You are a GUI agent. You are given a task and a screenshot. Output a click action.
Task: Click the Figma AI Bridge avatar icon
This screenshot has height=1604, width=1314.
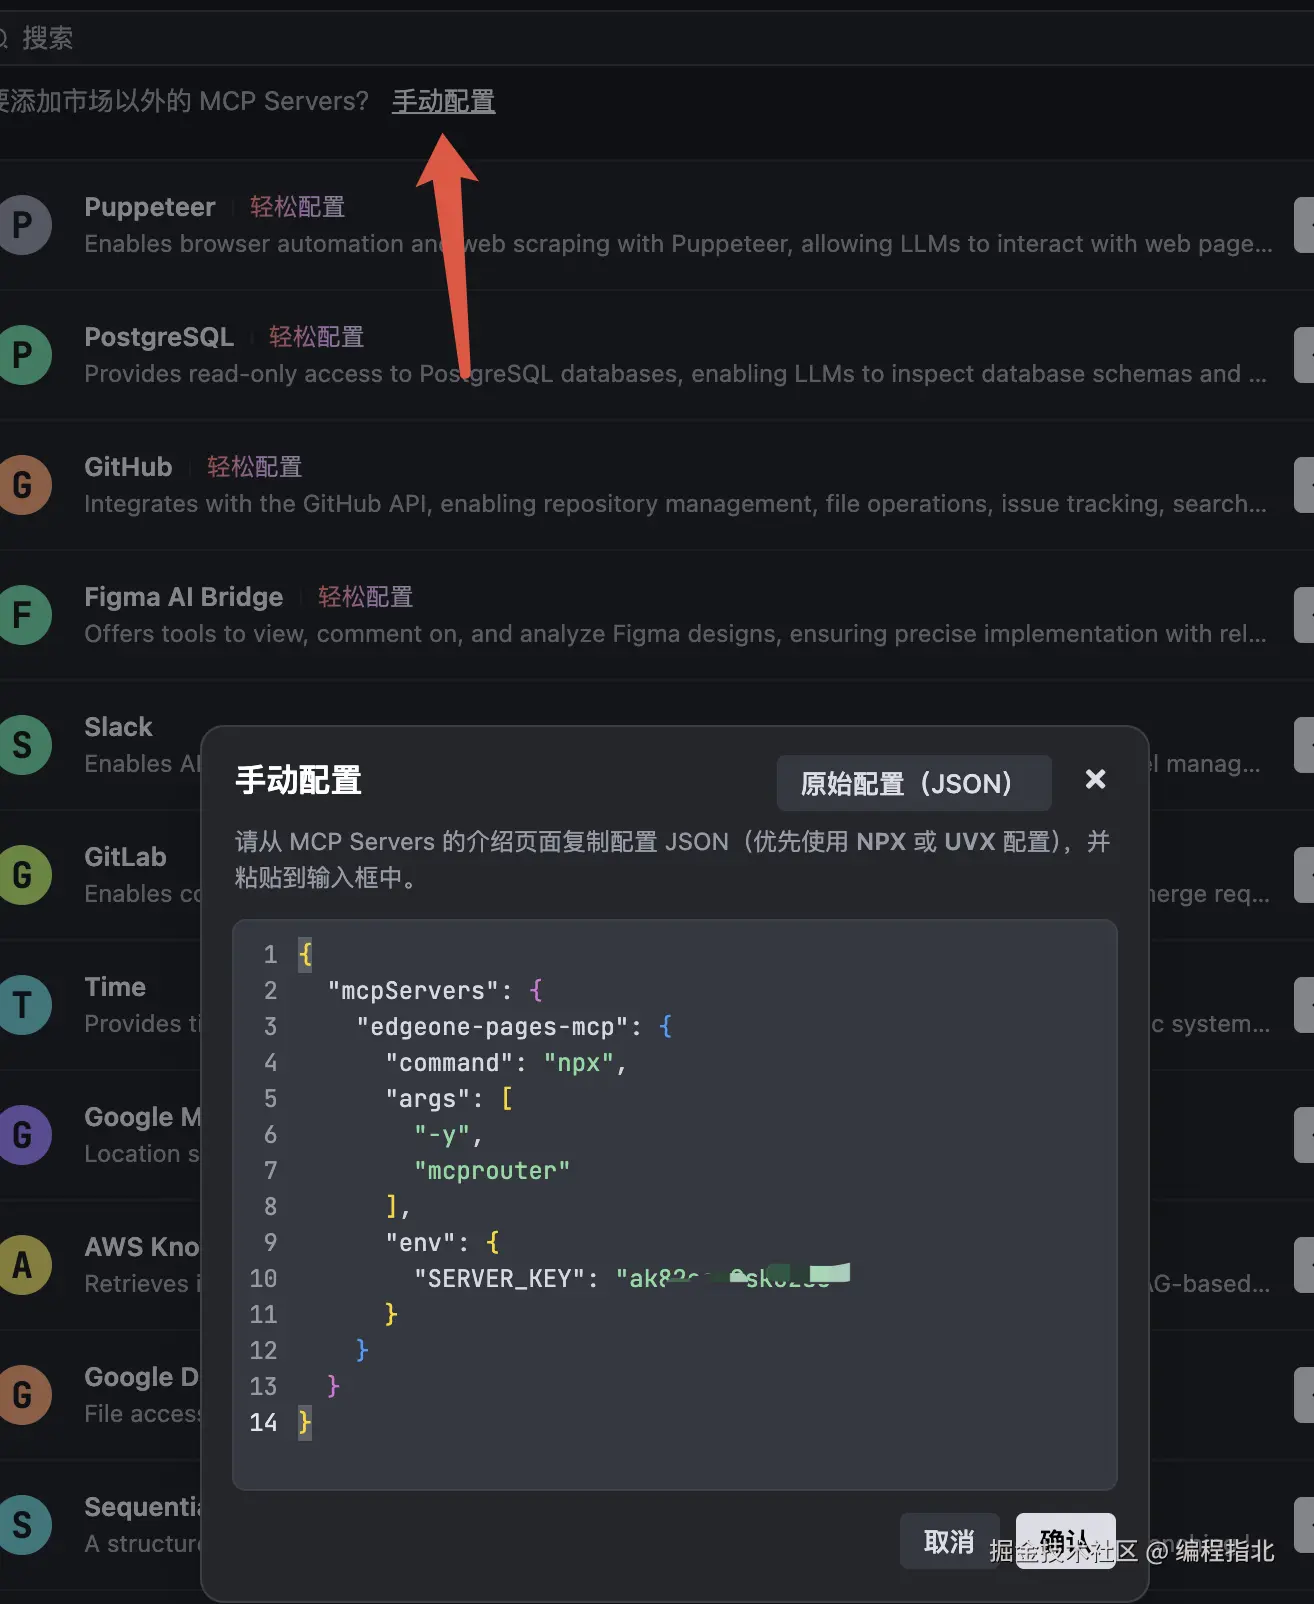[23, 615]
